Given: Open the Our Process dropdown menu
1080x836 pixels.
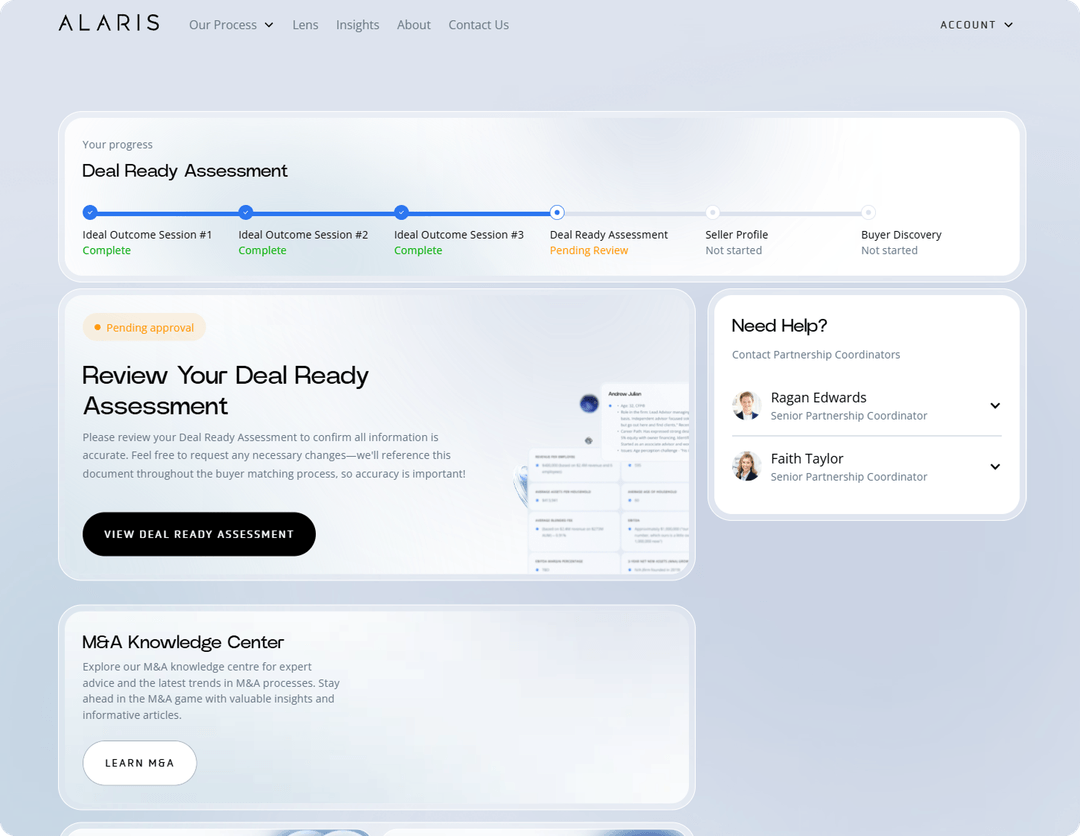Looking at the screenshot, I should [231, 25].
